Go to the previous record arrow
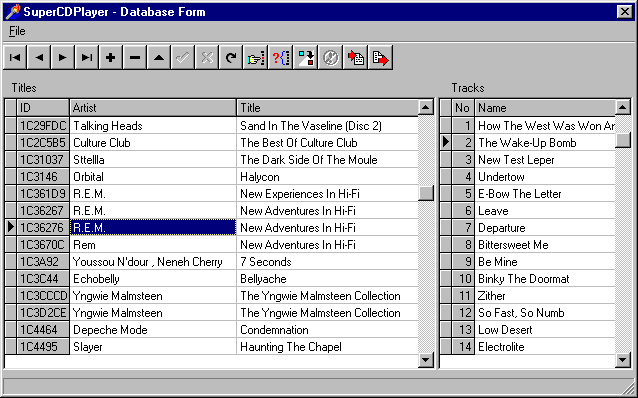638x398 pixels. (x=39, y=58)
